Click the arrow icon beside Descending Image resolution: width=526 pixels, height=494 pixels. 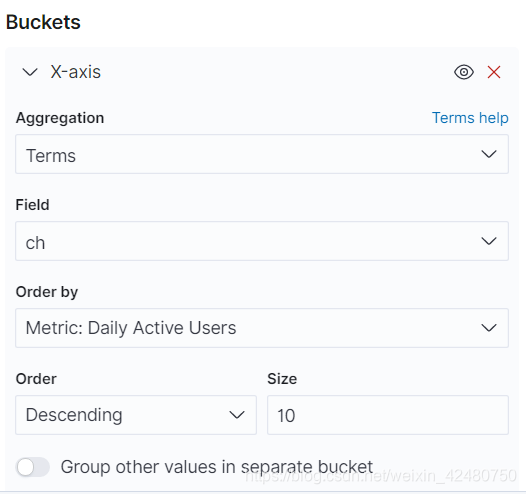click(237, 415)
